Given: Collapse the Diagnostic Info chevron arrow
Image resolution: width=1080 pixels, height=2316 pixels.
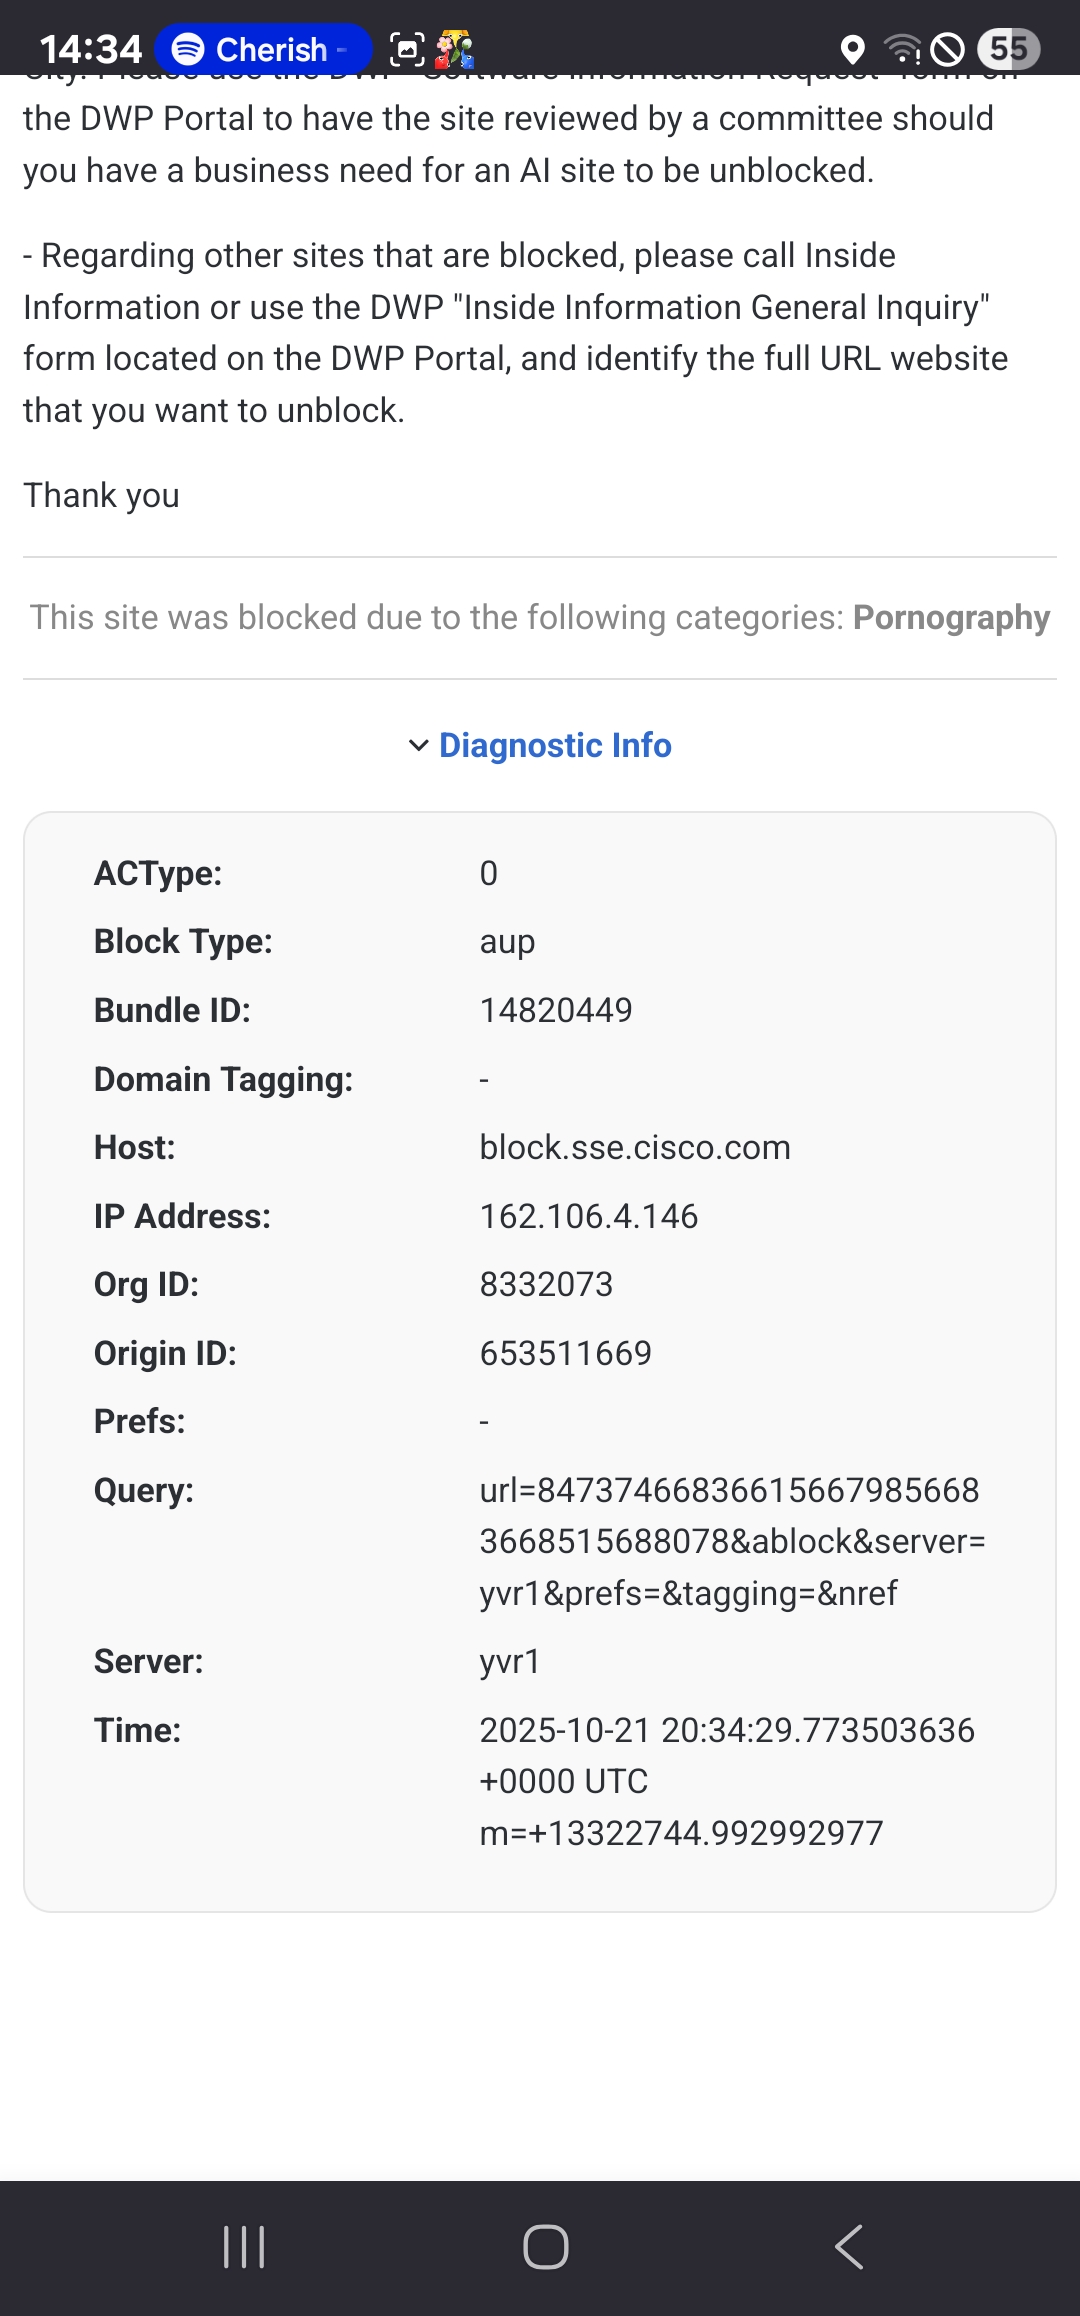Looking at the screenshot, I should pyautogui.click(x=419, y=745).
